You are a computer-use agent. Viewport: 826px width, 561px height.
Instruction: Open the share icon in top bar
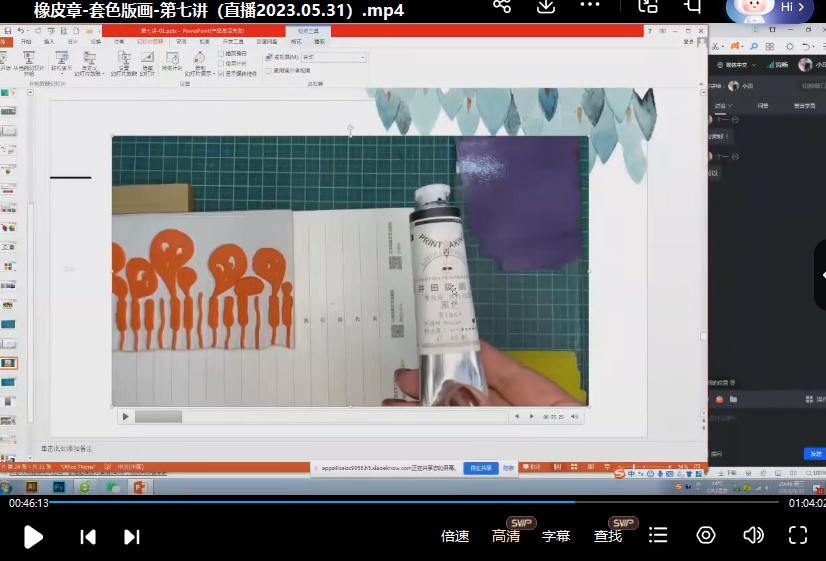coord(502,6)
